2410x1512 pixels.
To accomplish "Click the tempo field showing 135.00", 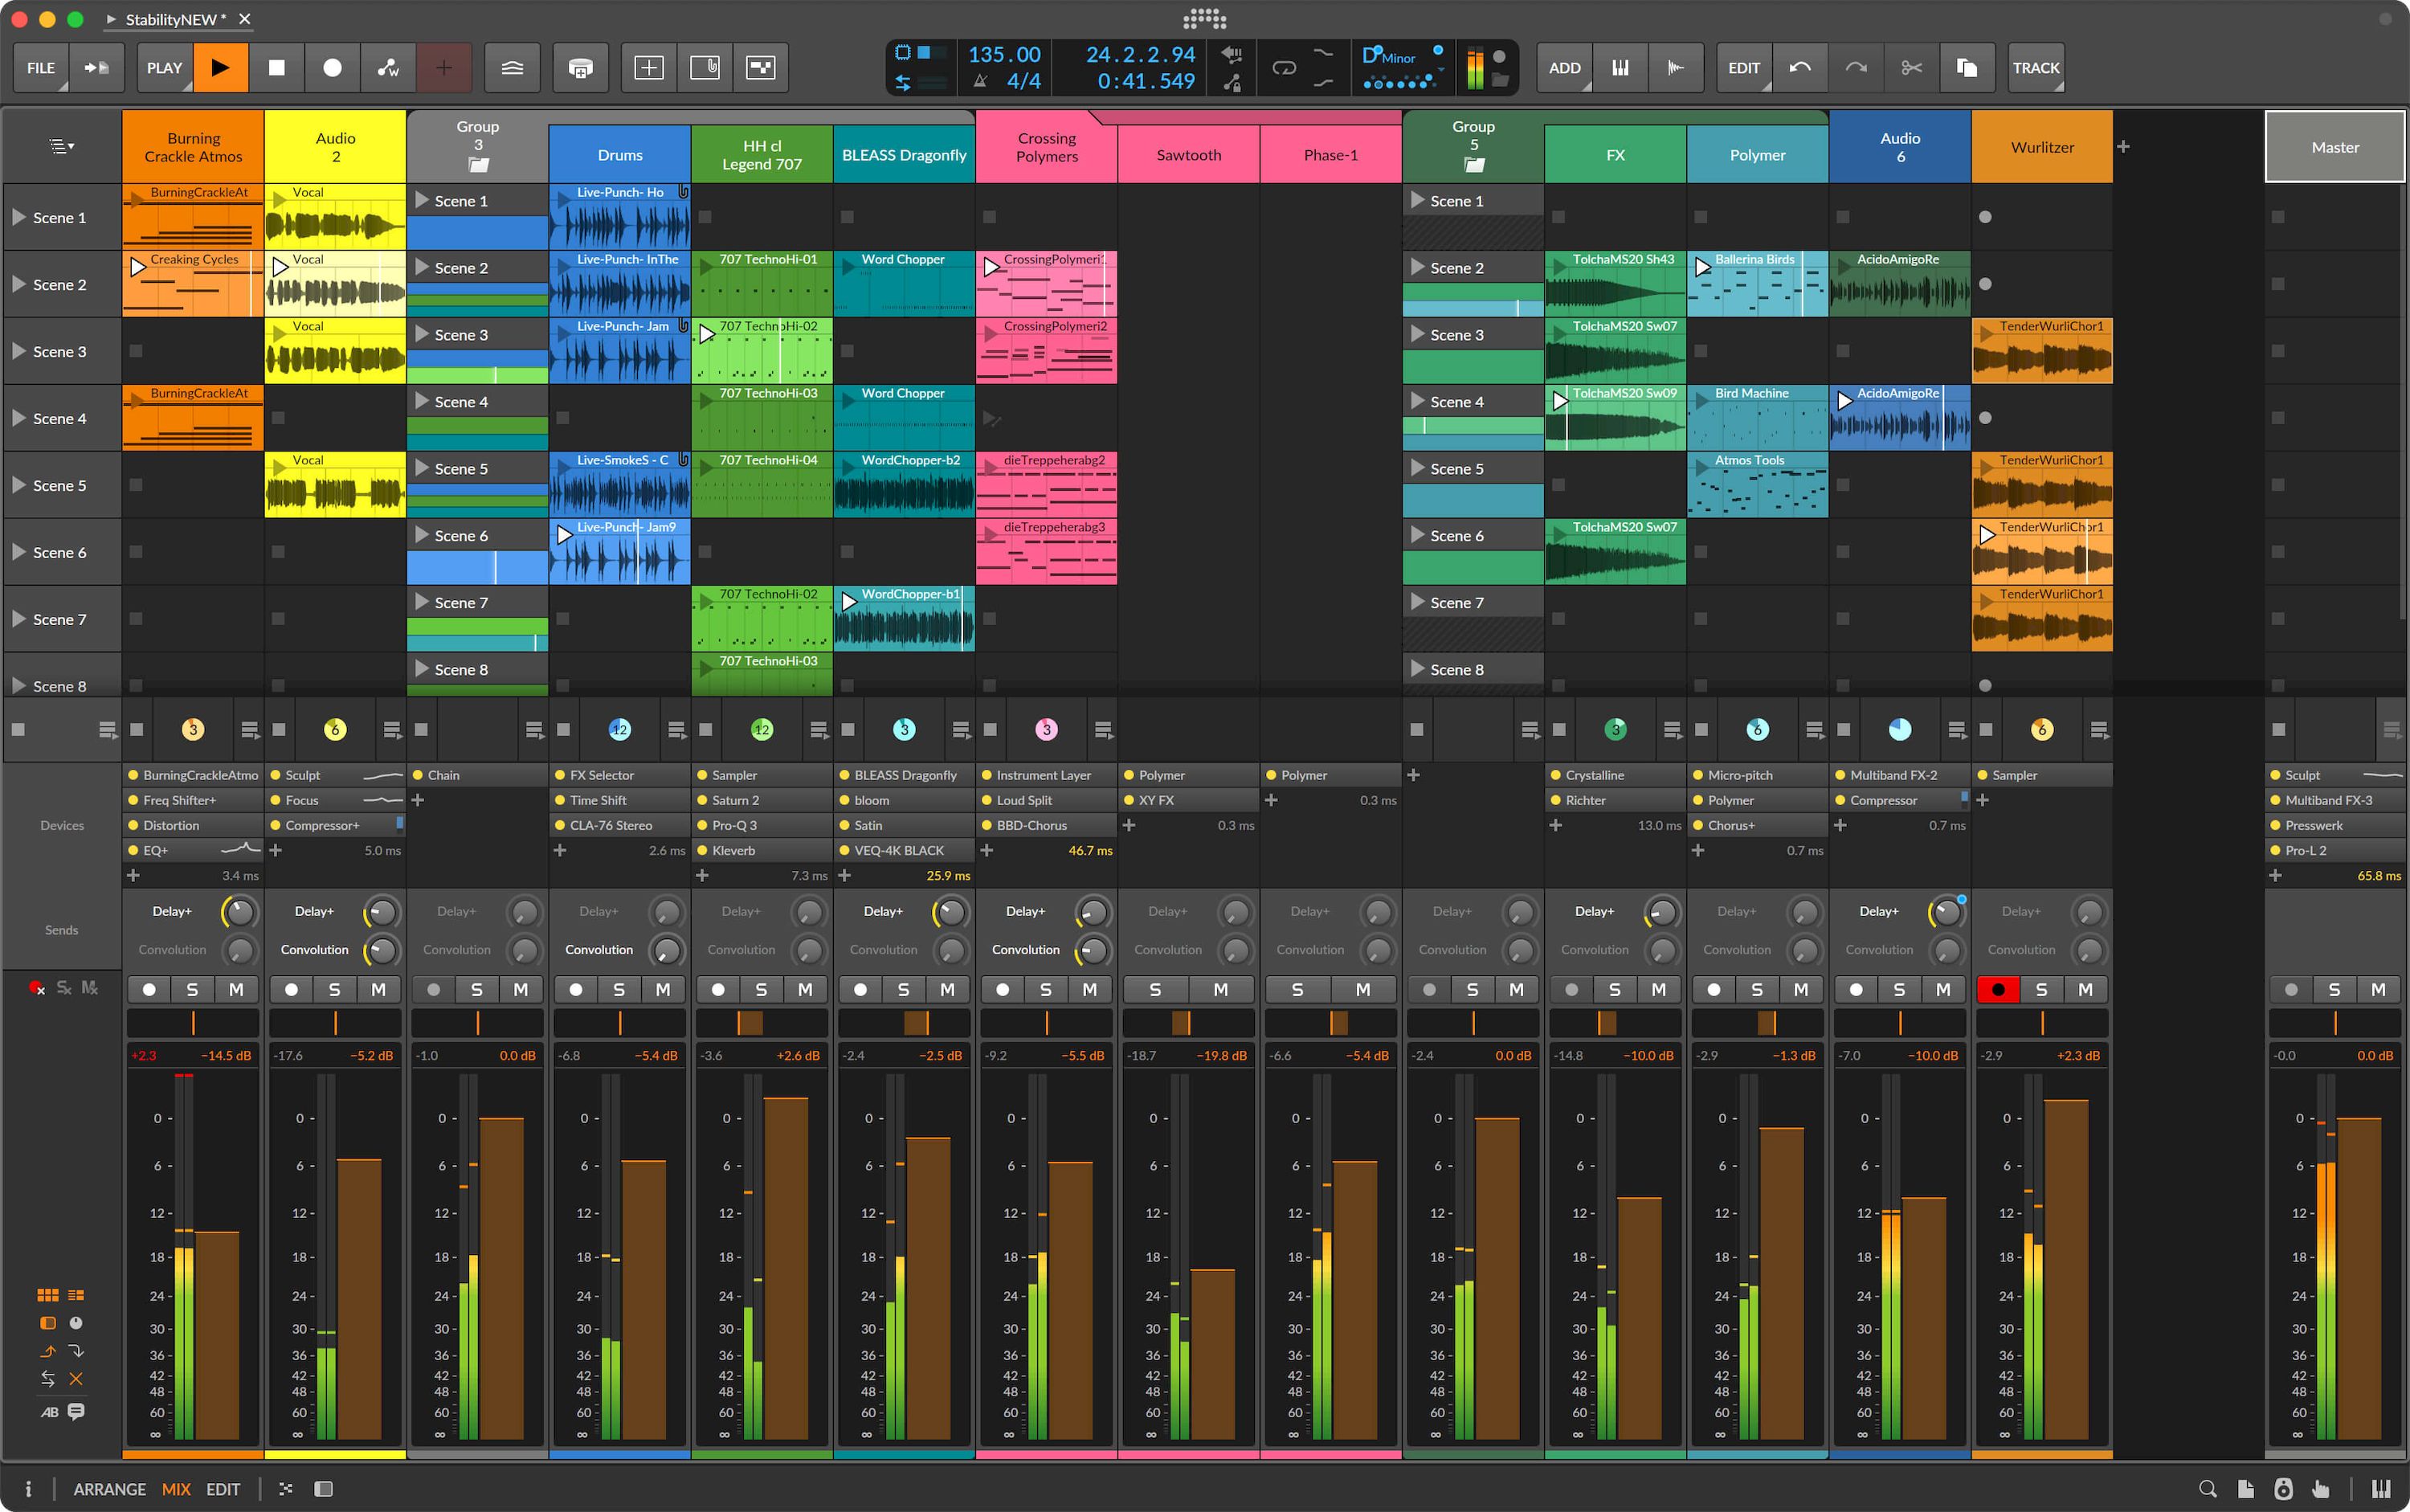I will click(x=1004, y=54).
